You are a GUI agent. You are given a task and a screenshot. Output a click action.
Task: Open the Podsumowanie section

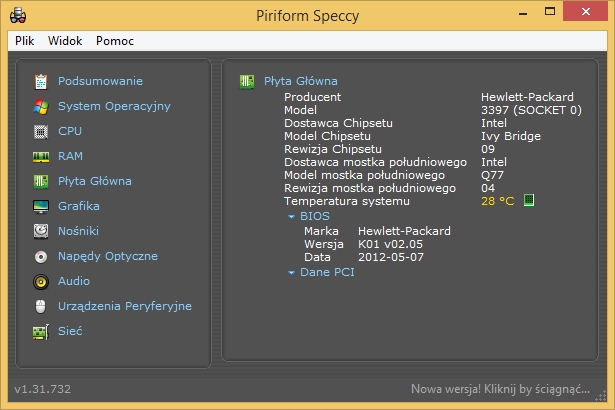pos(100,81)
